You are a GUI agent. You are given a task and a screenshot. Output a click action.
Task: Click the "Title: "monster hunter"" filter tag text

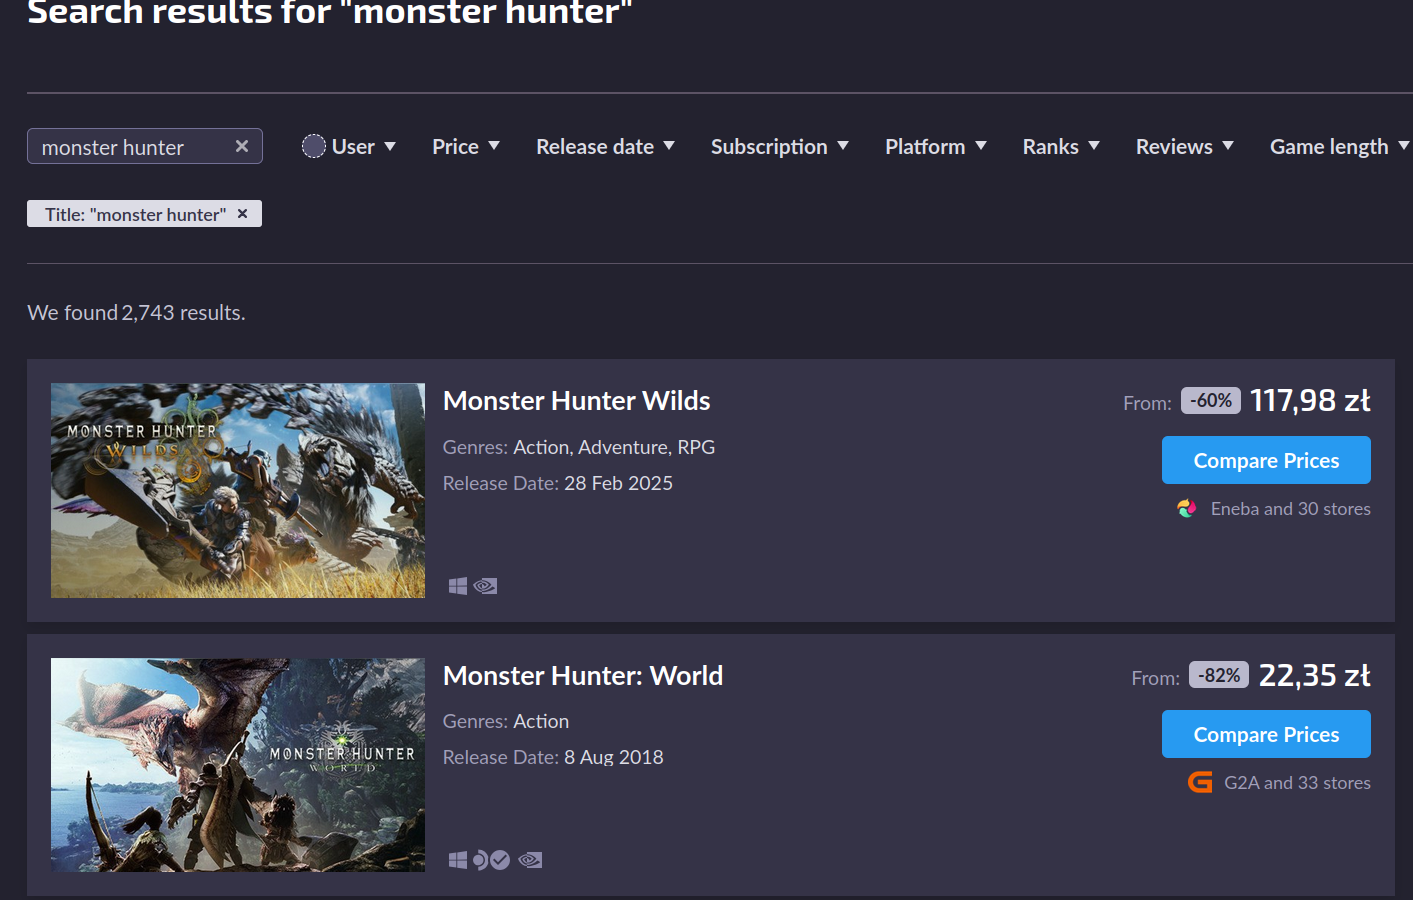point(135,214)
